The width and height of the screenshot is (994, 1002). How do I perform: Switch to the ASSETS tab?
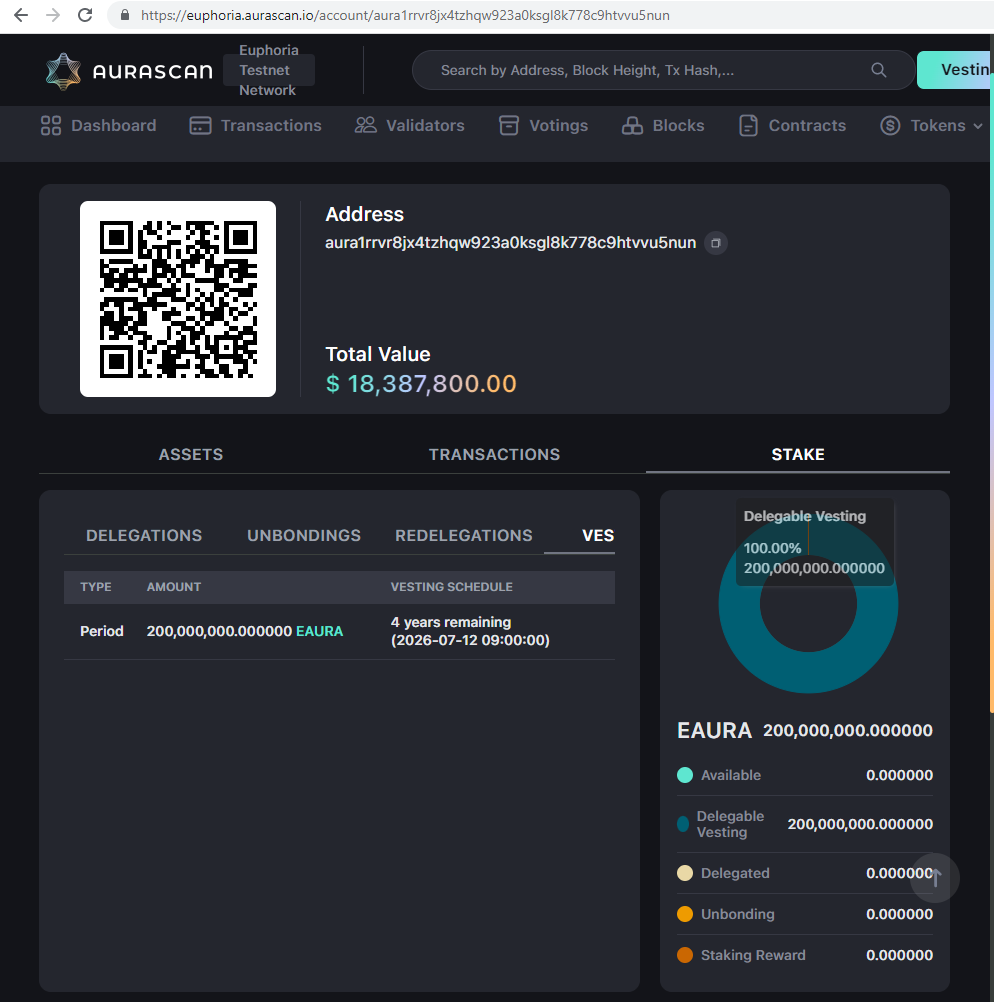tap(190, 455)
